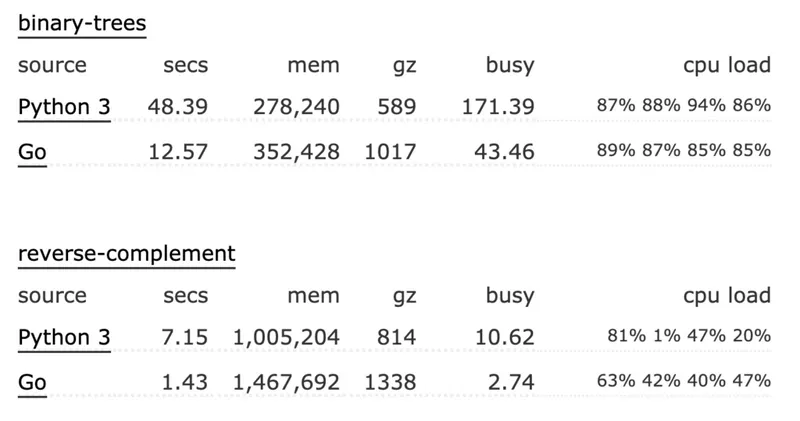Click the secs header in reverse-complement table
The height and width of the screenshot is (421, 800).
click(x=186, y=296)
